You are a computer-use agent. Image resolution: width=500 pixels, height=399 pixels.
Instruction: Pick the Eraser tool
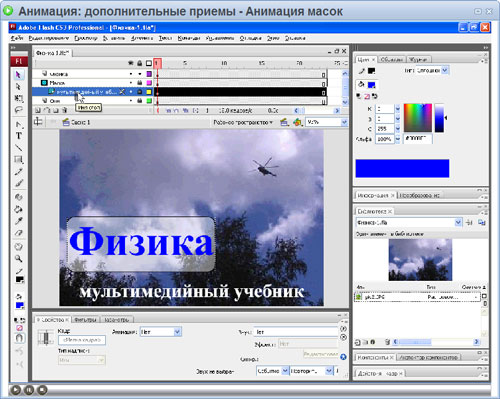click(x=18, y=233)
